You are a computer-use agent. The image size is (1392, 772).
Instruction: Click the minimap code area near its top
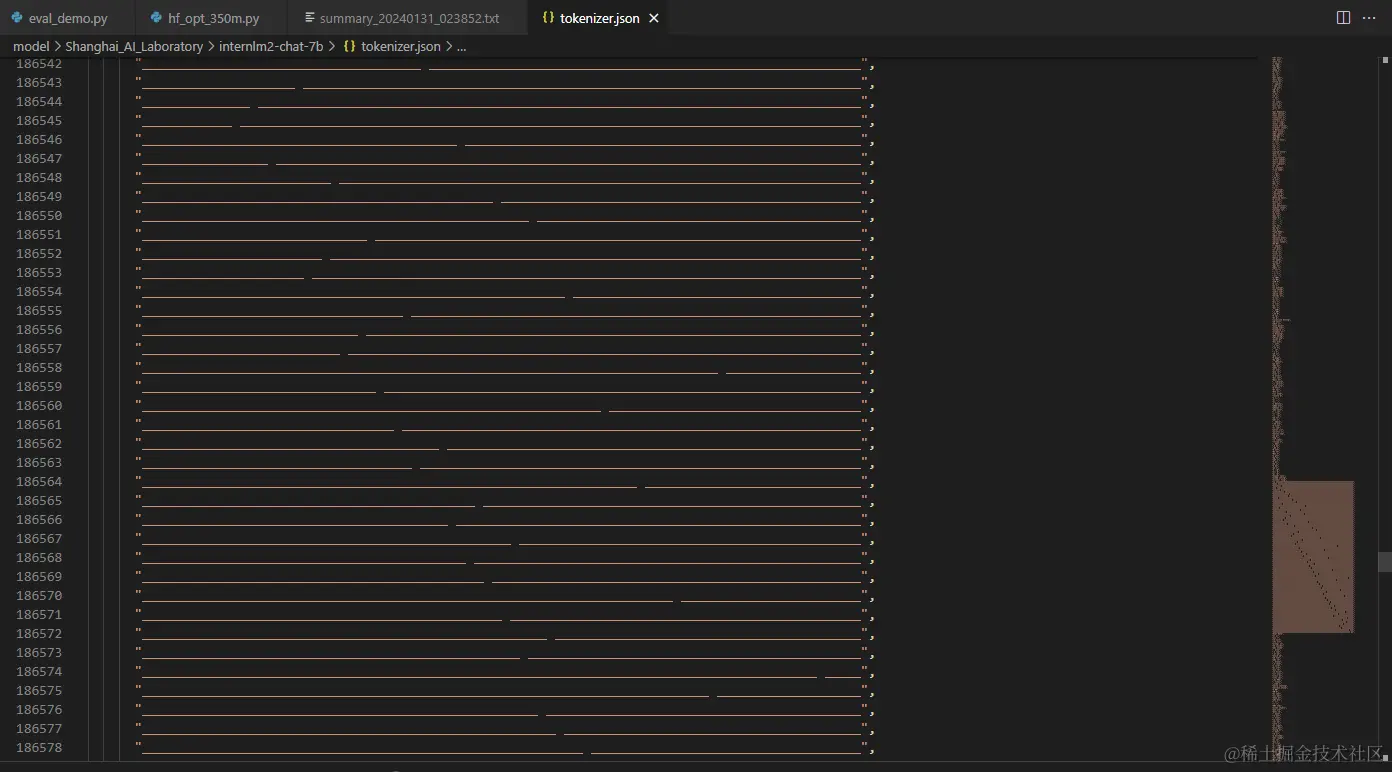click(1279, 80)
